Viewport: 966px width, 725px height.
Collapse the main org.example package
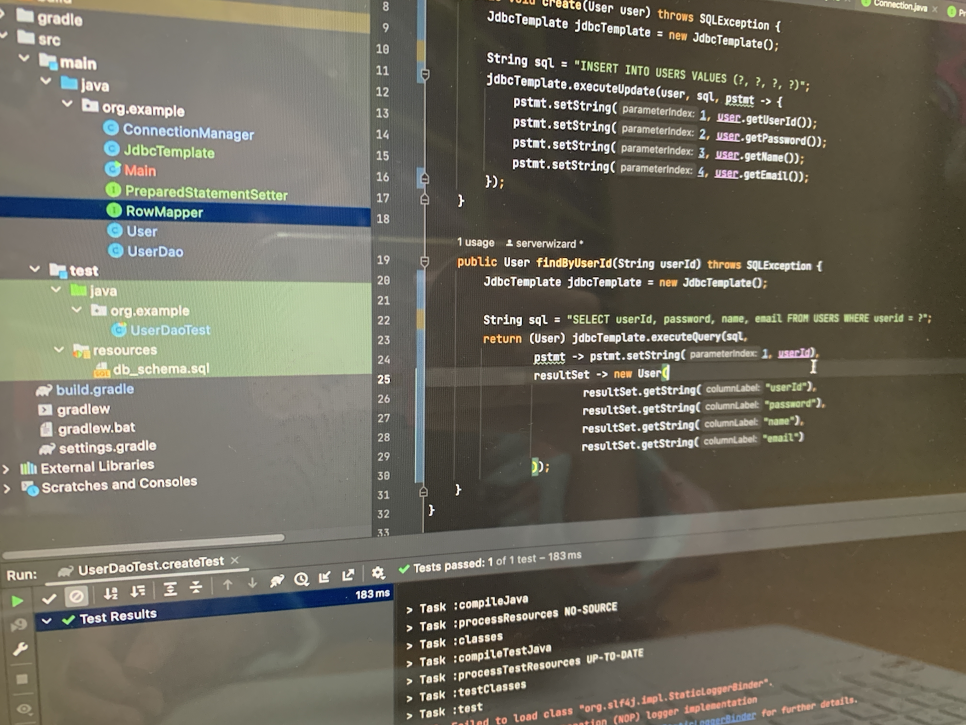(67, 103)
